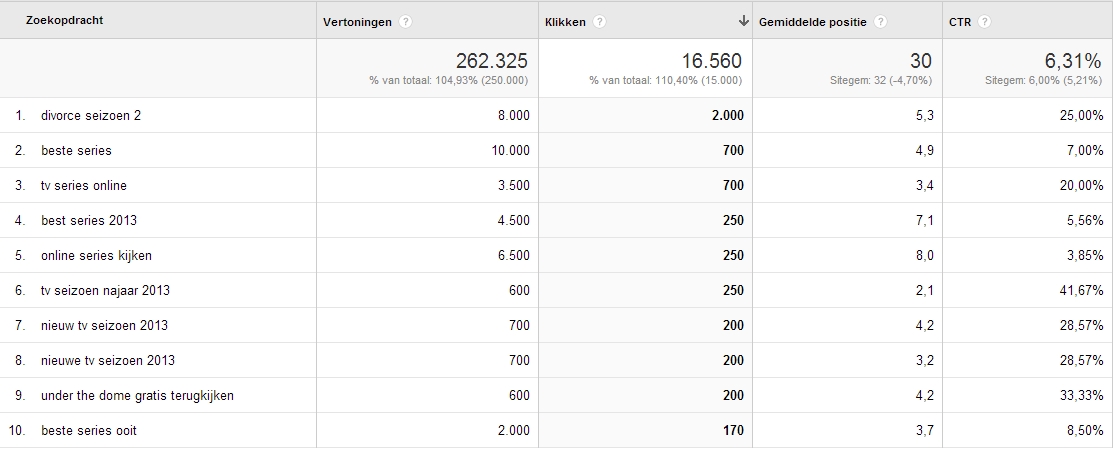Image resolution: width=1113 pixels, height=450 pixels.
Task: Toggle descending sort arrow in Klikken column
Action: coord(743,21)
